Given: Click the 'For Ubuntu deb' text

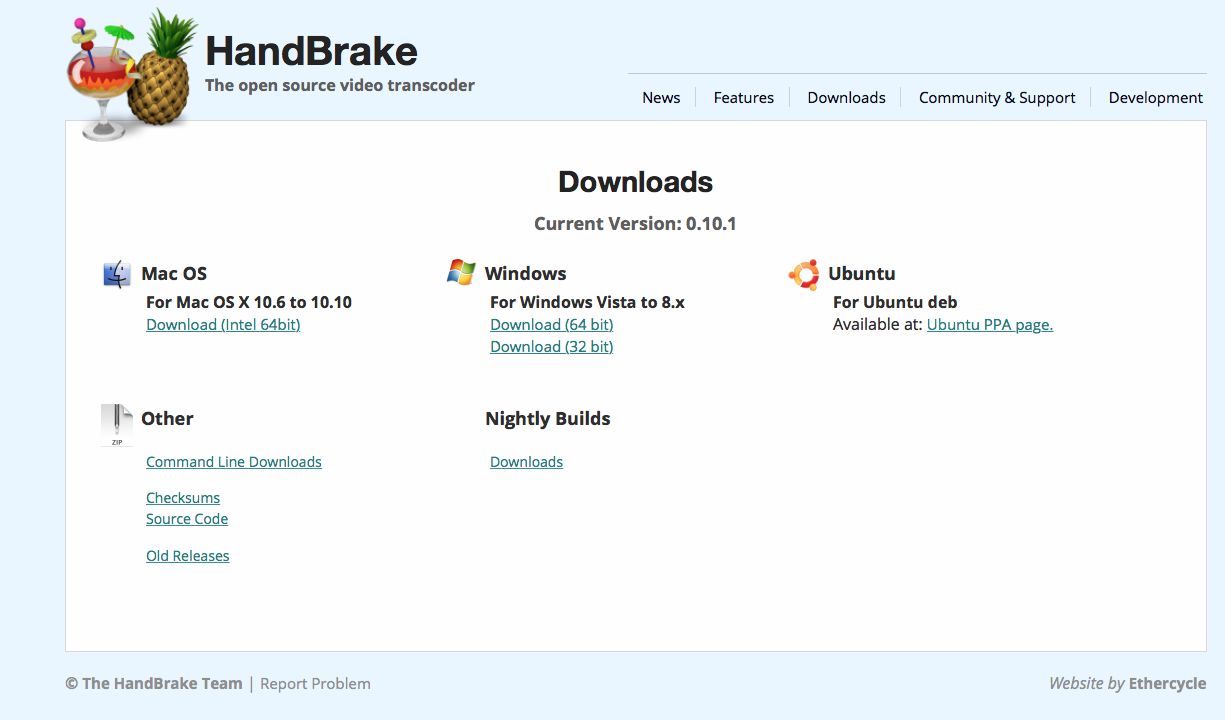Looking at the screenshot, I should click(x=895, y=302).
